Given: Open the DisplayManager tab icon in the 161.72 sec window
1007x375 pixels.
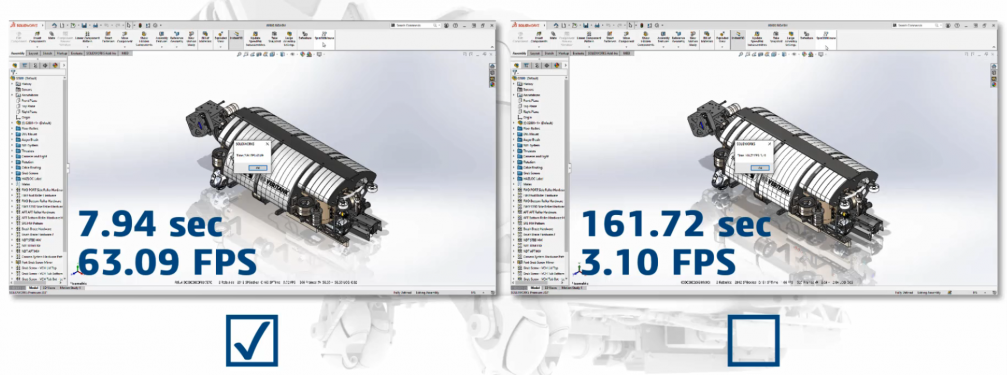Looking at the screenshot, I should (557, 65).
